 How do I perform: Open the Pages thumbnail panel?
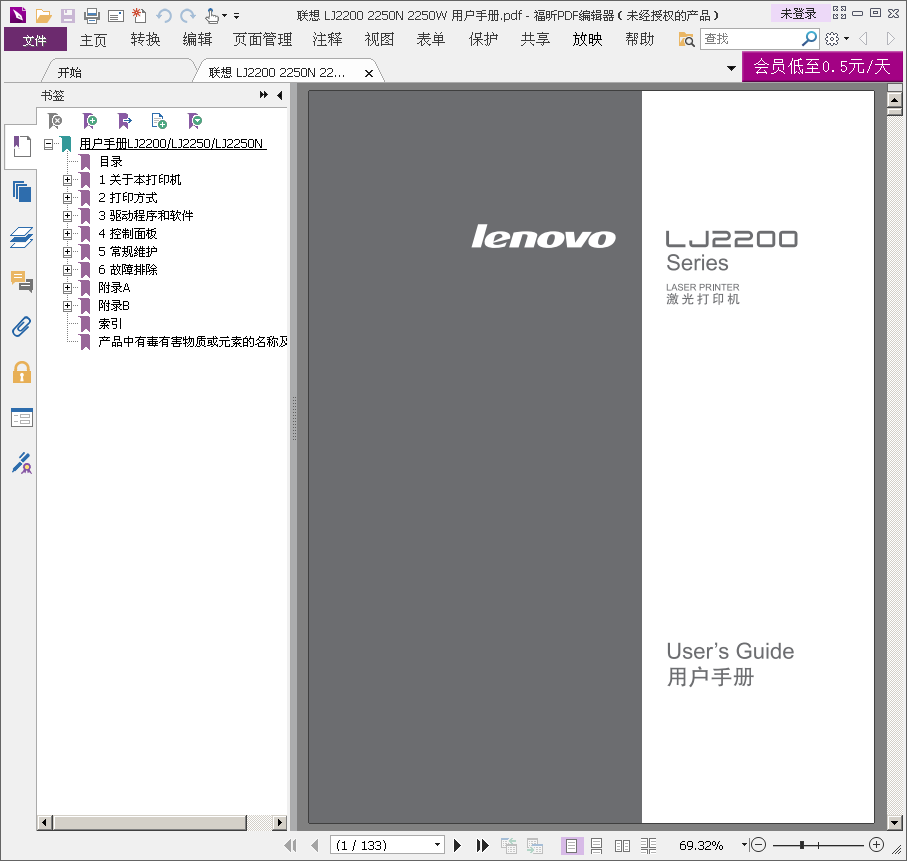click(22, 192)
